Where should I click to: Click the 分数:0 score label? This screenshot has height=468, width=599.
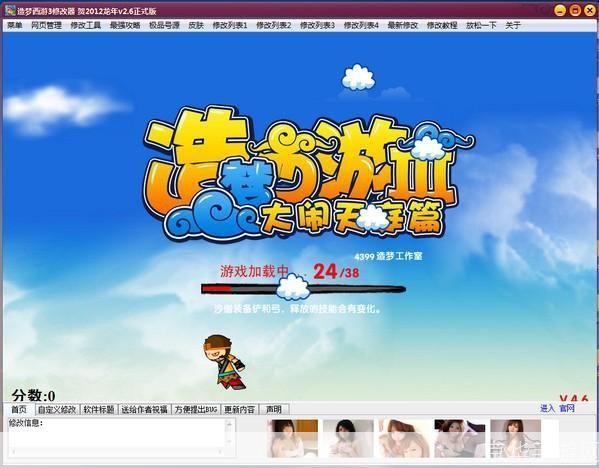tap(33, 395)
